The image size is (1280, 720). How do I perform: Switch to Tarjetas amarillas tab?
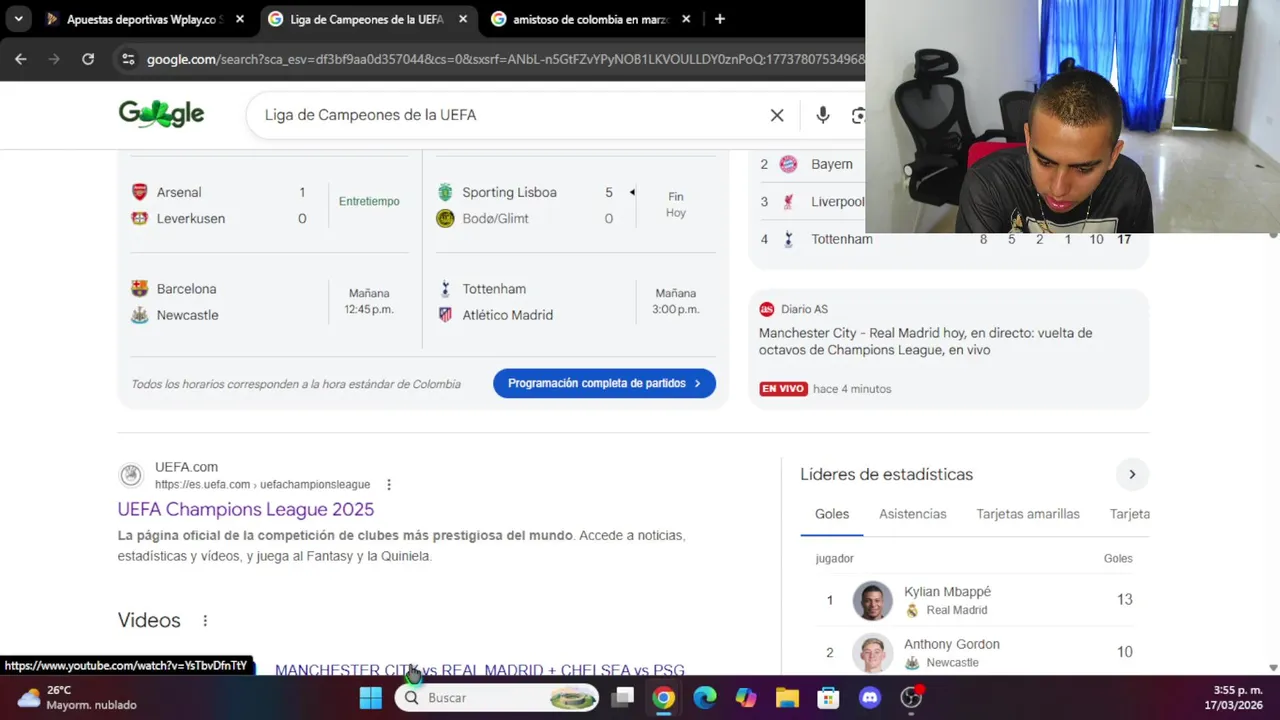pos(1028,514)
